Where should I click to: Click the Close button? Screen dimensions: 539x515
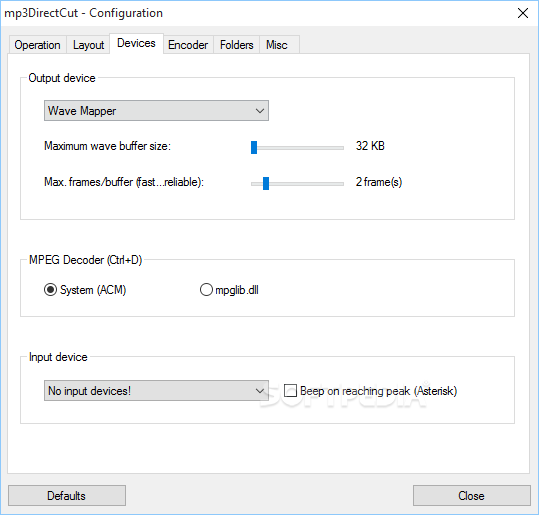tap(472, 496)
